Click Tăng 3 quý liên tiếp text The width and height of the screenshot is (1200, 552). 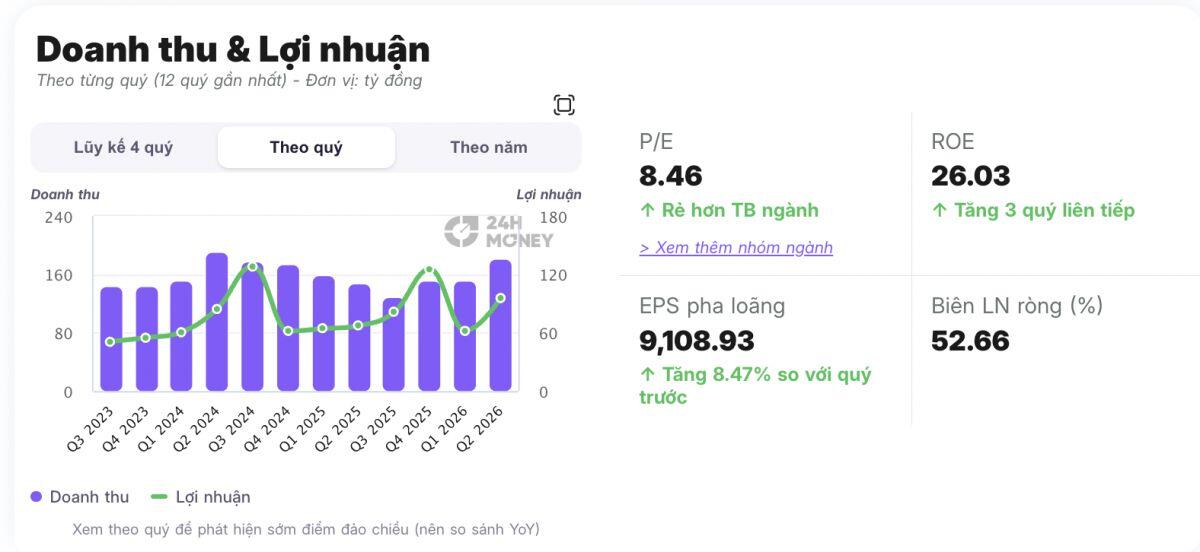[x=1033, y=210]
